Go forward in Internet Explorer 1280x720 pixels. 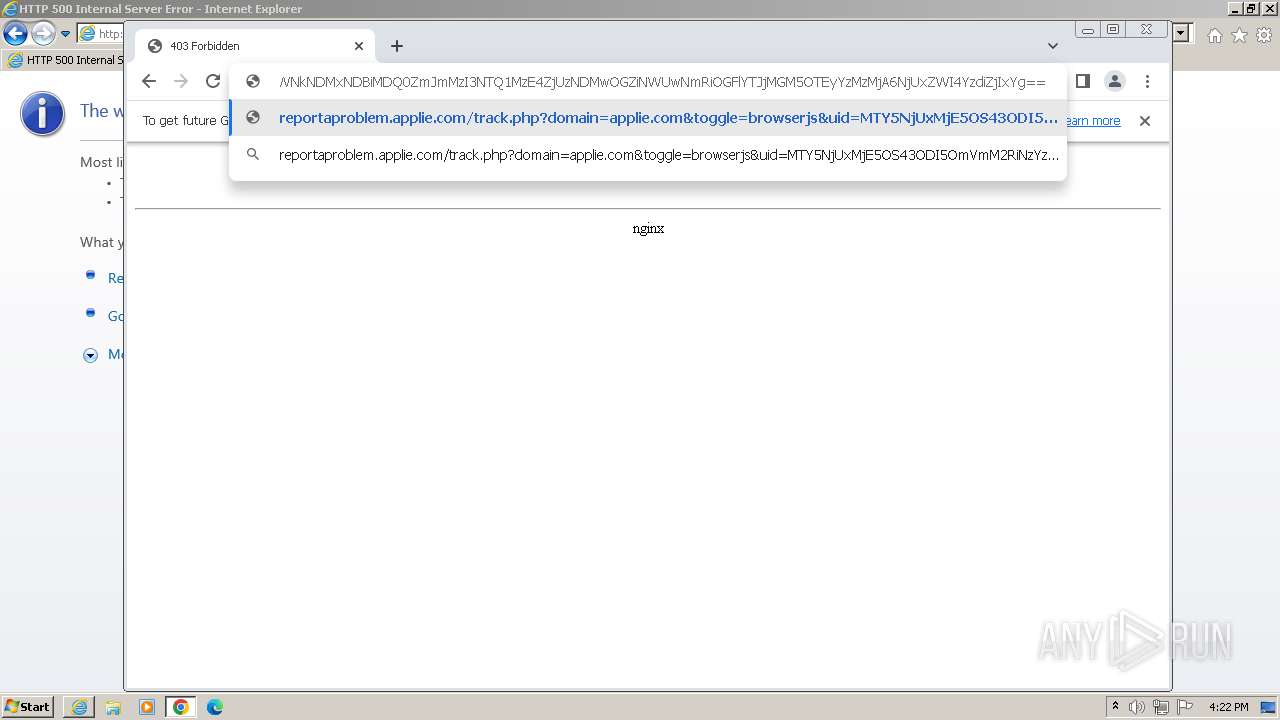(x=43, y=34)
